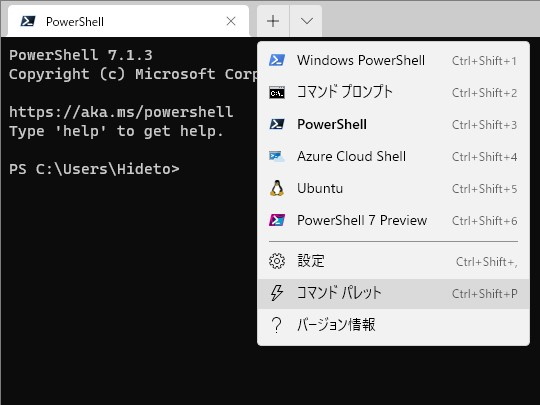This screenshot has height=405, width=540.
Task: Collapse the profile dropdown chevron
Action: tap(306, 21)
